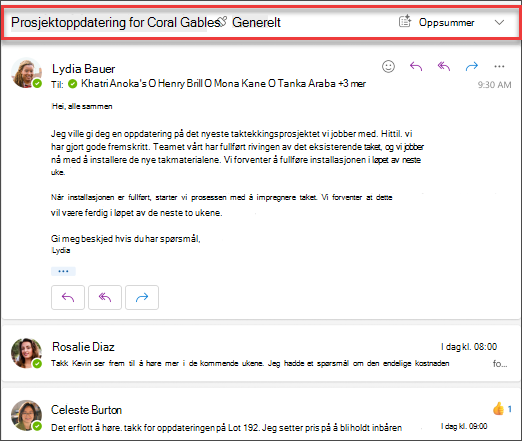Expand the Oppsummer dropdown chevron
Image resolution: width=522 pixels, height=441 pixels.
point(499,22)
